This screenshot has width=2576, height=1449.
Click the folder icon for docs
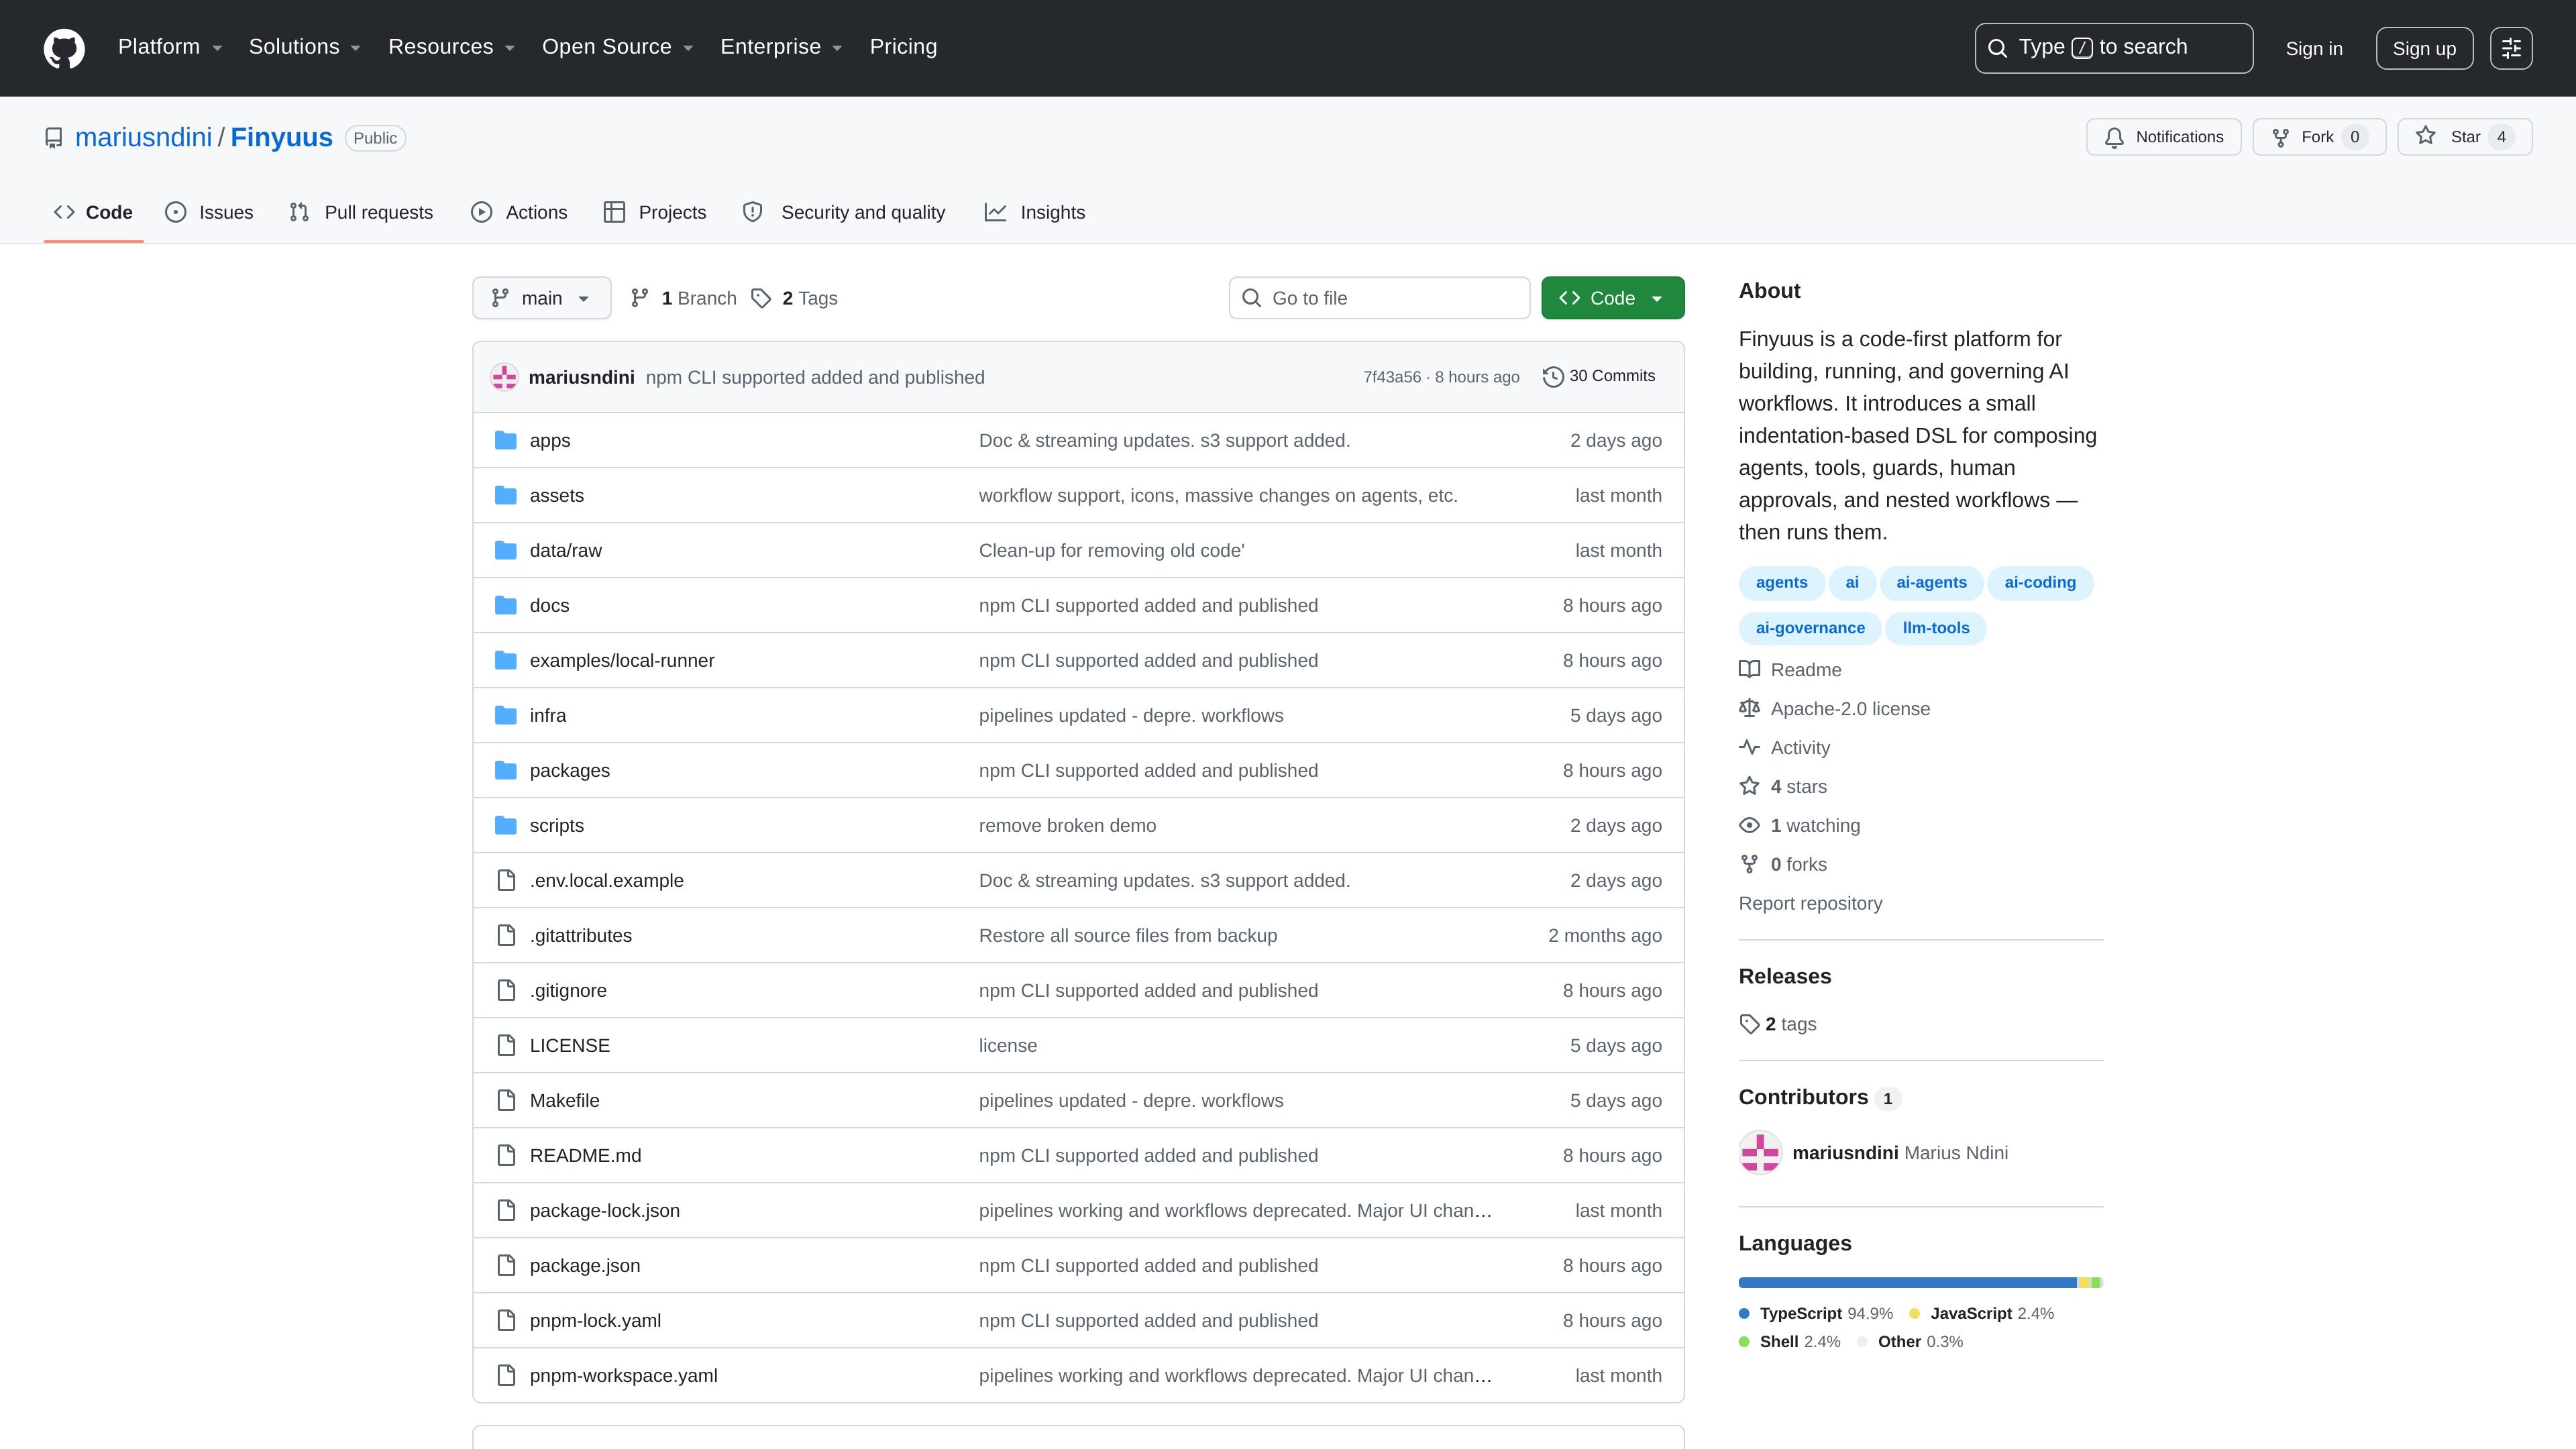[506, 605]
